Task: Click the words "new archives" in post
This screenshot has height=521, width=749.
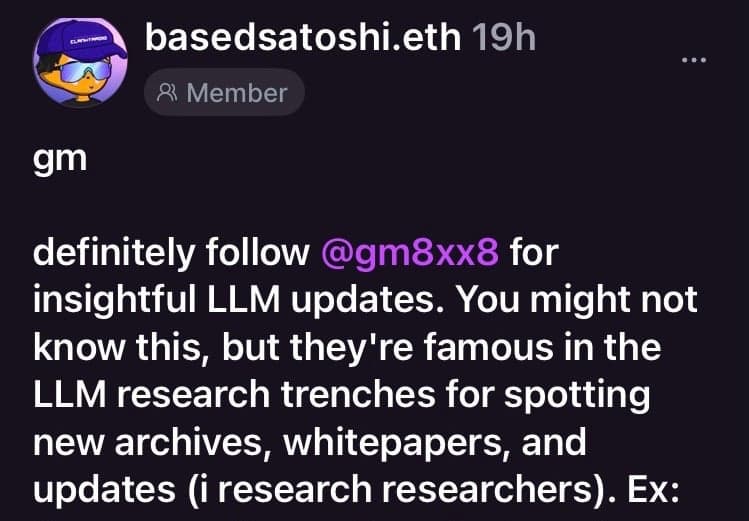Action: 147,439
